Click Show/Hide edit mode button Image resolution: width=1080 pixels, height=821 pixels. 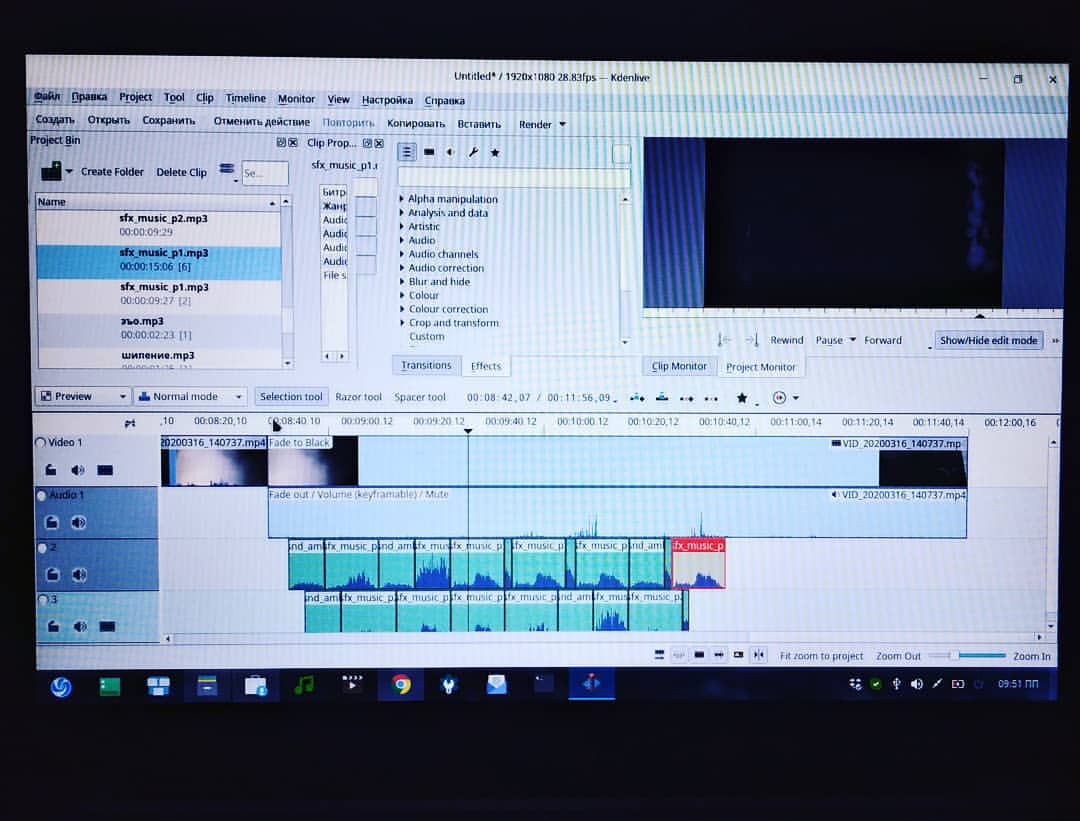pyautogui.click(x=988, y=340)
